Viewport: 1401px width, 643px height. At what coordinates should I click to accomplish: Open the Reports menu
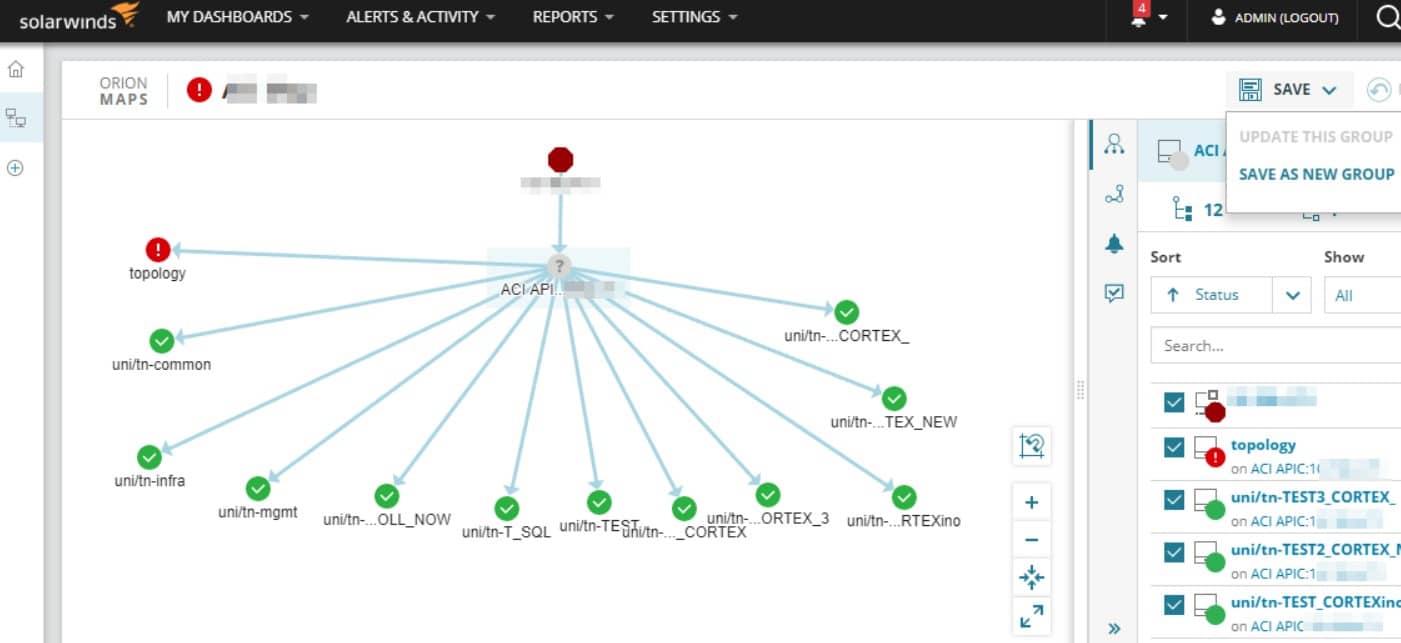click(x=573, y=17)
